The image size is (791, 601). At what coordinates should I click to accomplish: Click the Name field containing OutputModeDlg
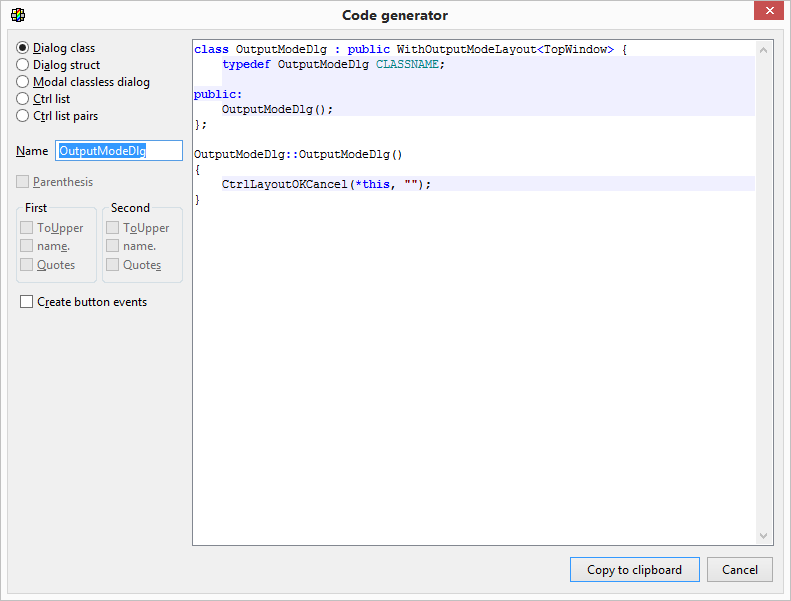(118, 151)
